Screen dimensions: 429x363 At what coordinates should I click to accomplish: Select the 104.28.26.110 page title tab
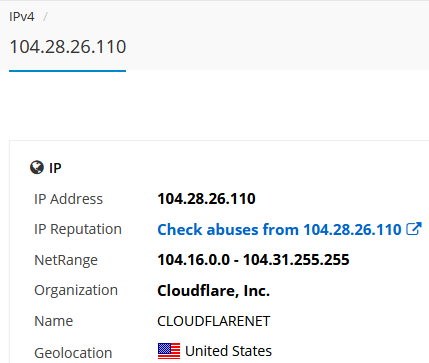pos(68,47)
